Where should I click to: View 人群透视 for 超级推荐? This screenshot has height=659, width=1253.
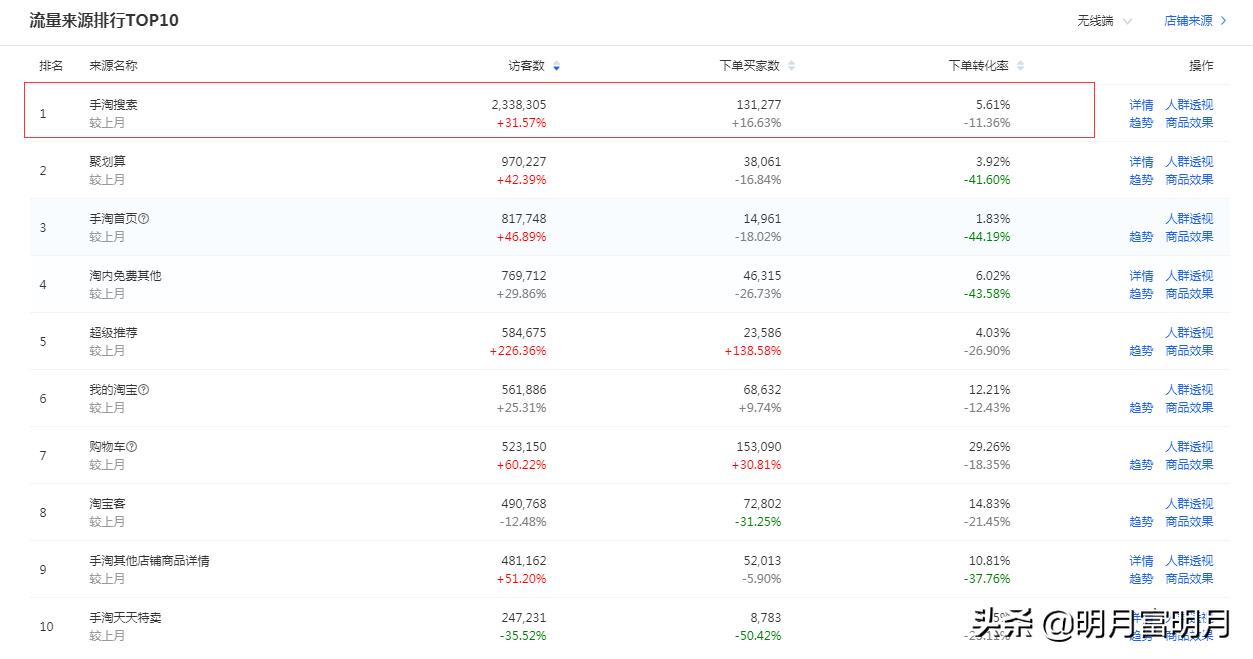(1189, 333)
